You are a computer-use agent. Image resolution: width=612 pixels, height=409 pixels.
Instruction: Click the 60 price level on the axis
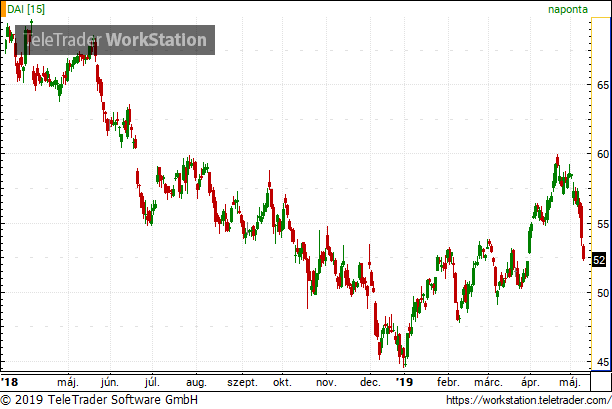coord(603,154)
